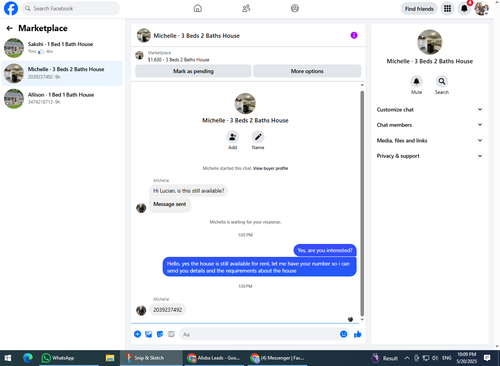Switch to Alisba Leads Chrome window
500x366 pixels.
[x=214, y=358]
